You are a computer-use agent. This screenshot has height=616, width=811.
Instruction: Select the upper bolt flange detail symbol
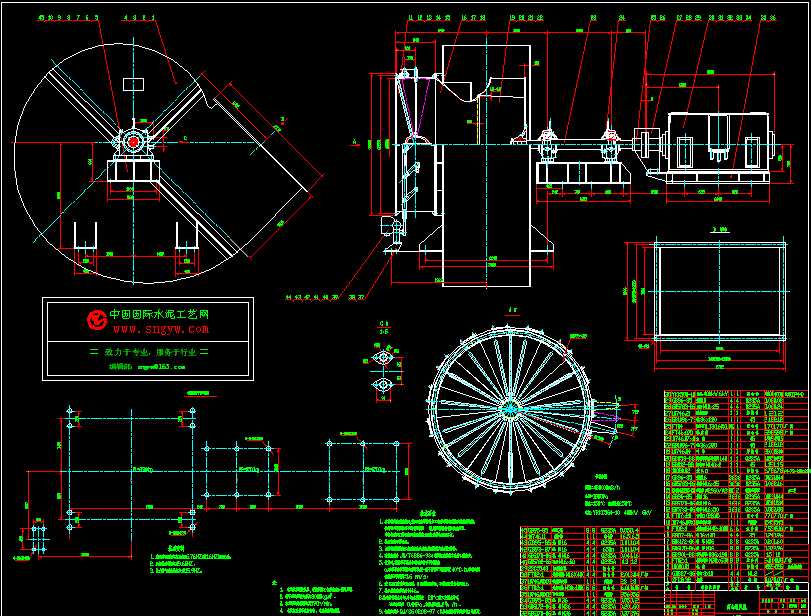click(383, 358)
